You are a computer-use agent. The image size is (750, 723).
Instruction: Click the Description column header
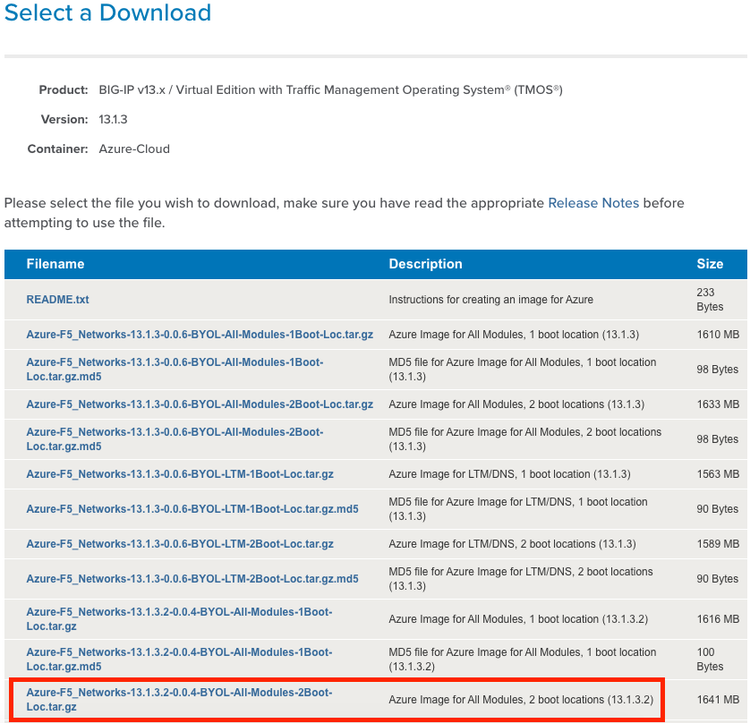tap(425, 264)
